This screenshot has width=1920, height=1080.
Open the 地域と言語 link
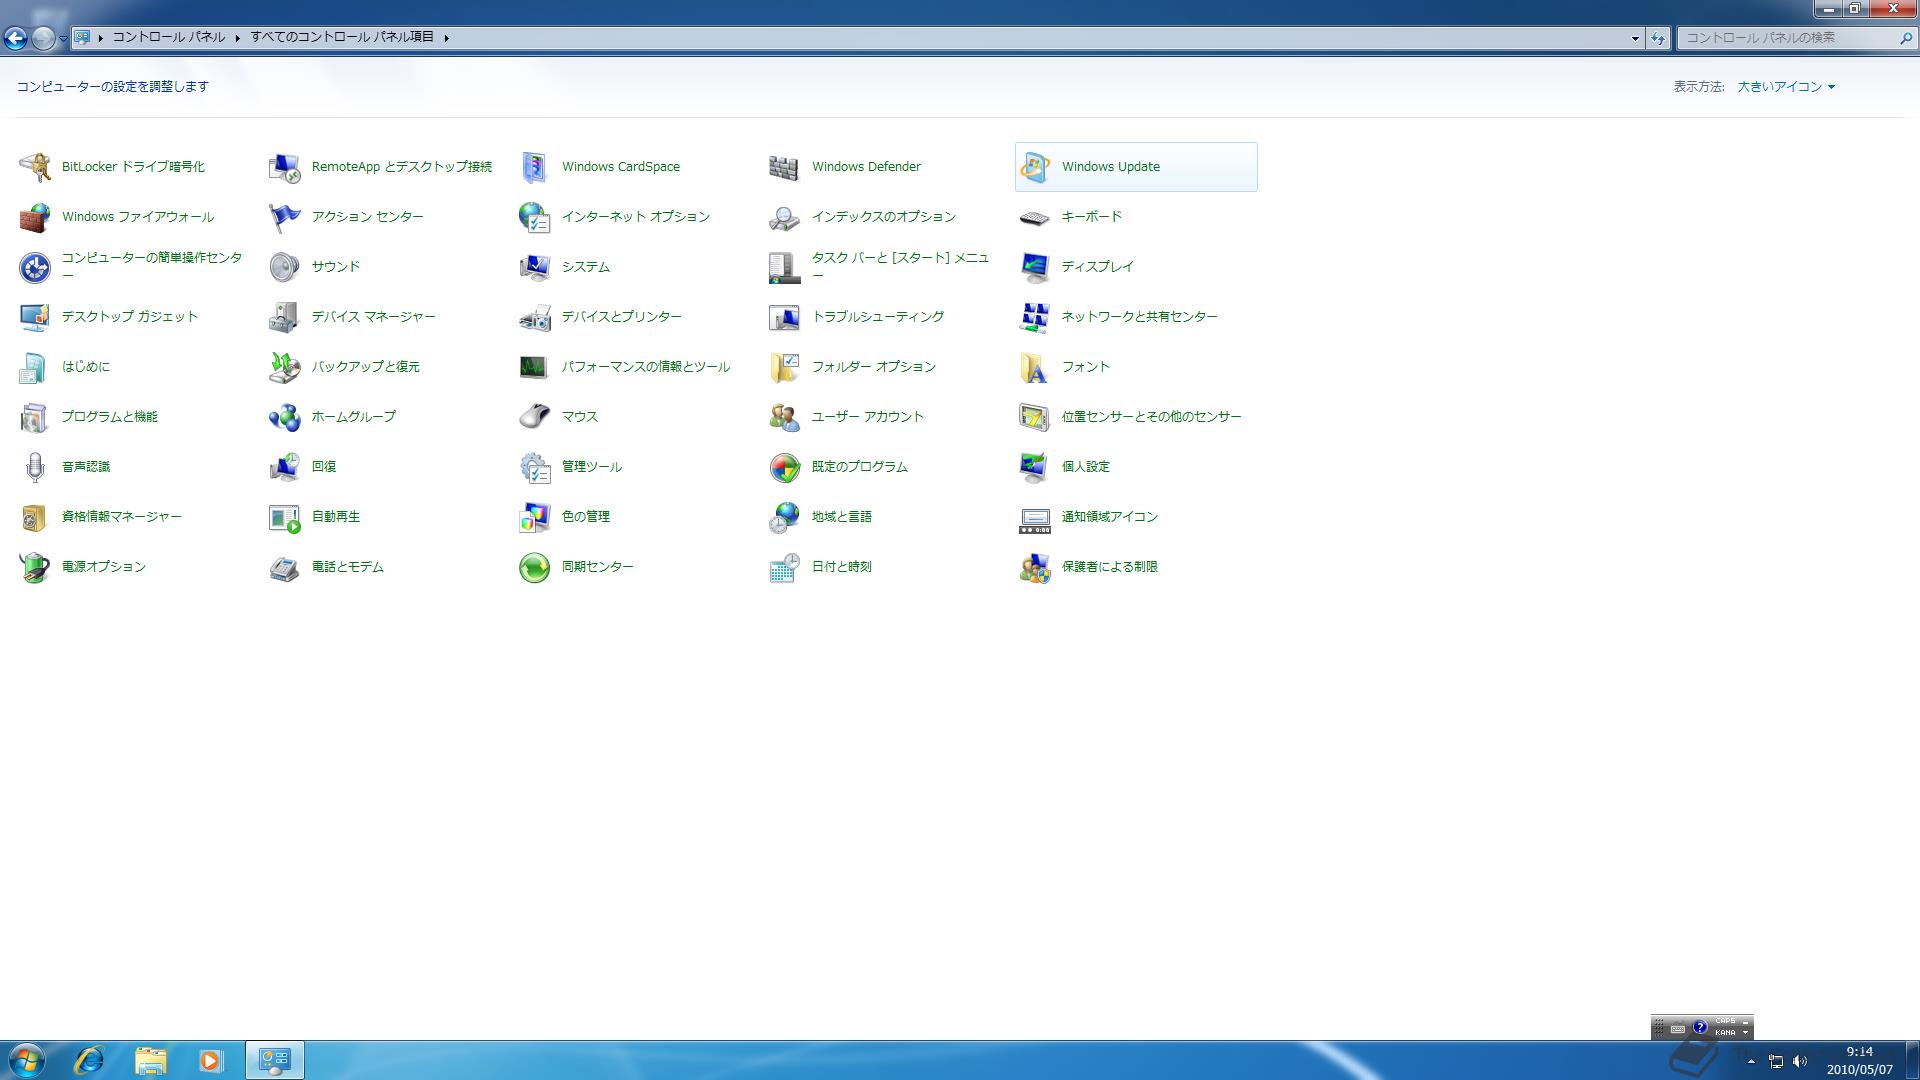[841, 517]
